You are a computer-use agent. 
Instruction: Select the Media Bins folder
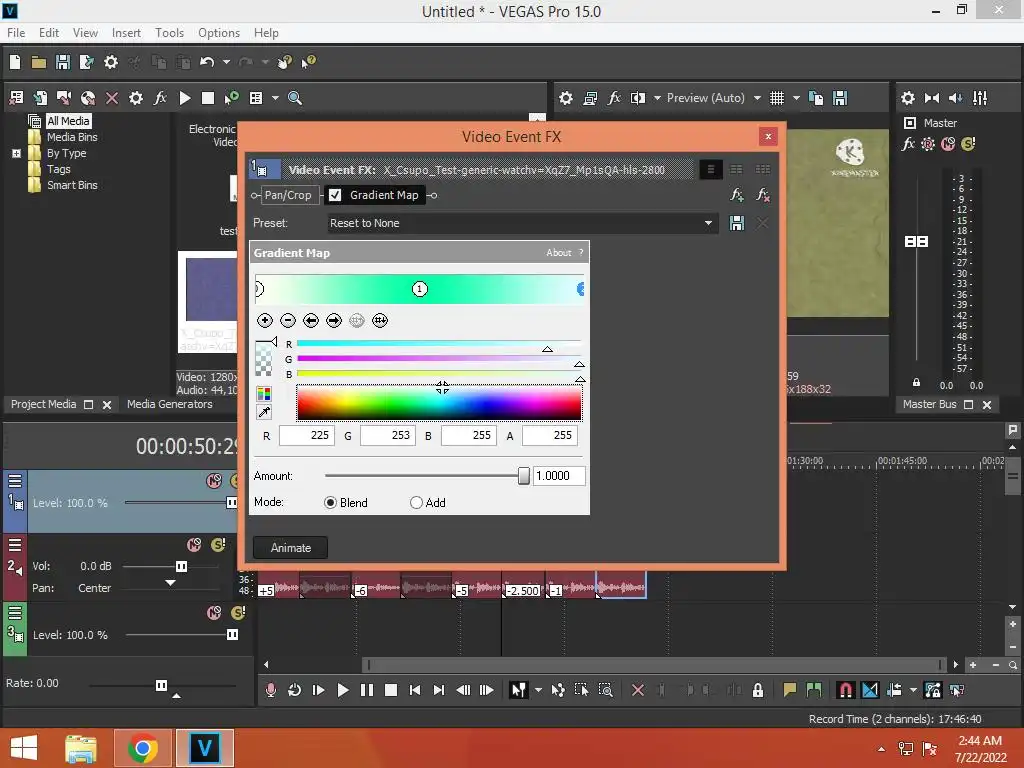pos(72,137)
